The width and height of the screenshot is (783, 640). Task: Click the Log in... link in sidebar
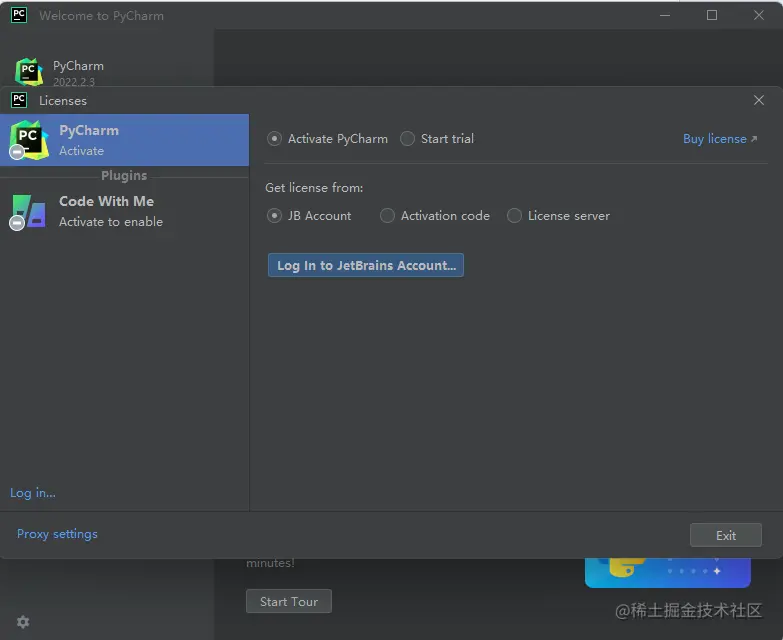click(x=33, y=493)
